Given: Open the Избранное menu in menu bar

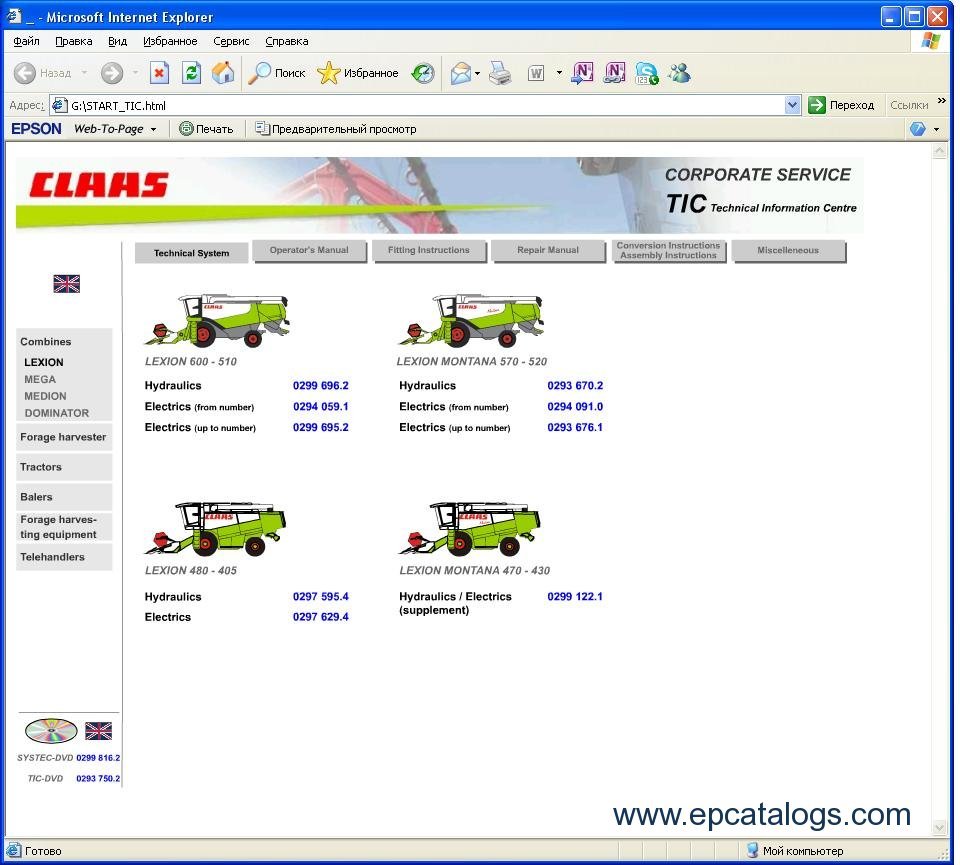Looking at the screenshot, I should pyautogui.click(x=170, y=41).
